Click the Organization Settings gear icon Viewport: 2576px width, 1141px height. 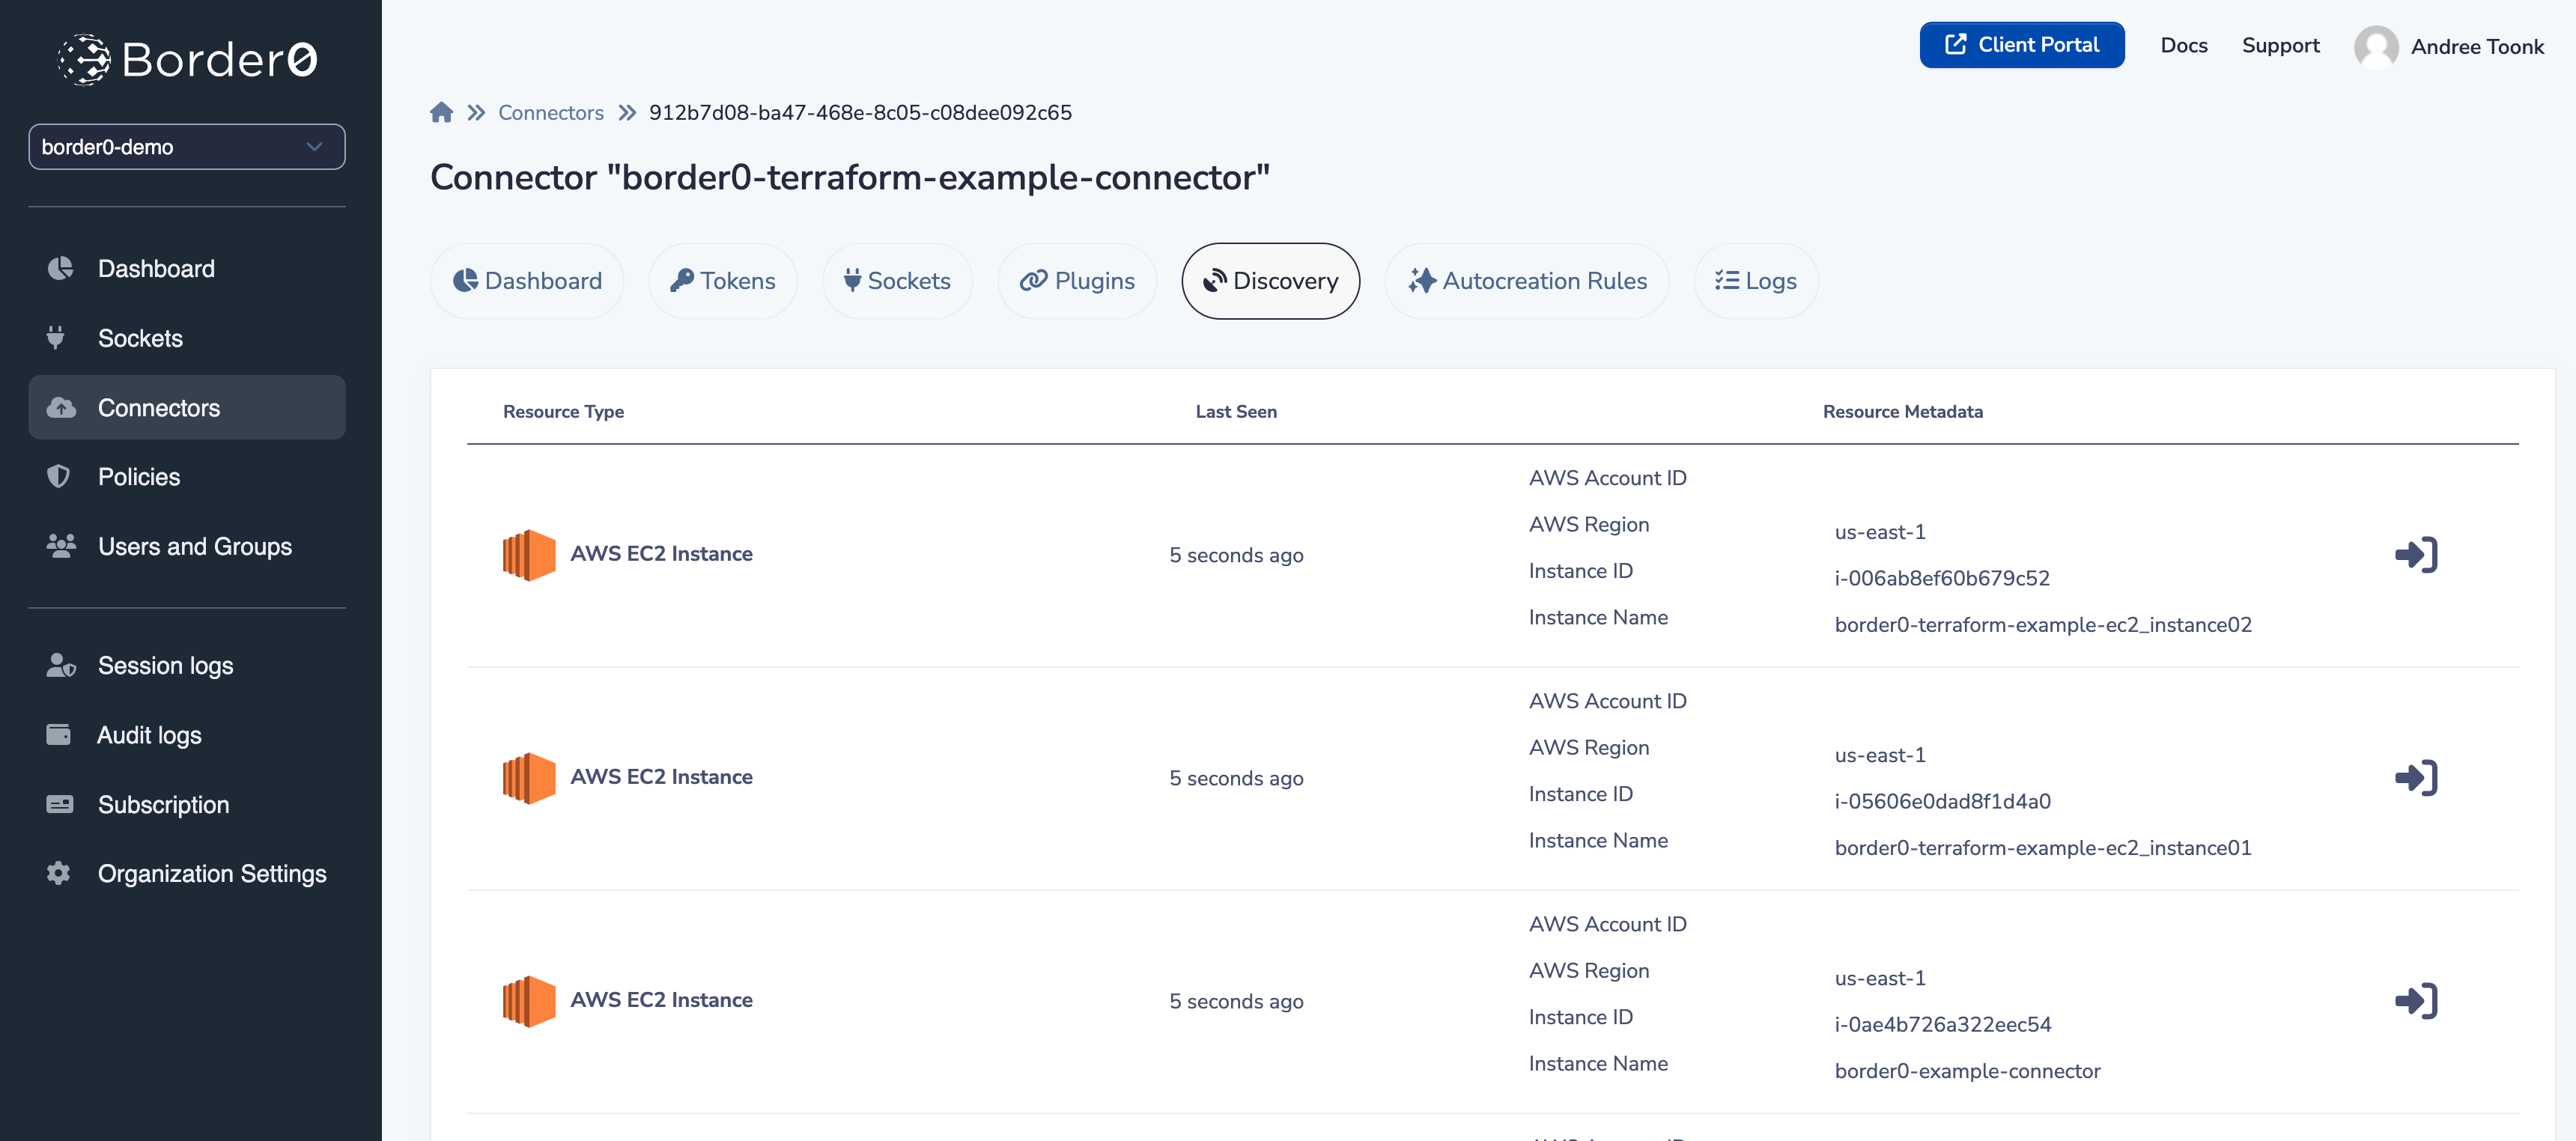pyautogui.click(x=58, y=873)
